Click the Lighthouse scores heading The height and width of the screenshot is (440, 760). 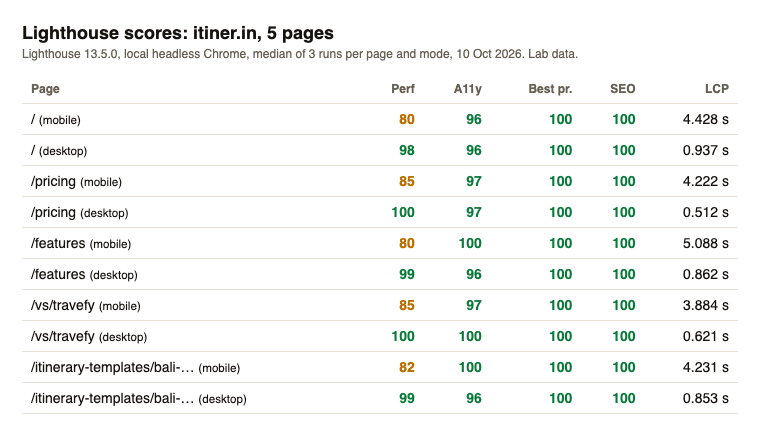(178, 33)
